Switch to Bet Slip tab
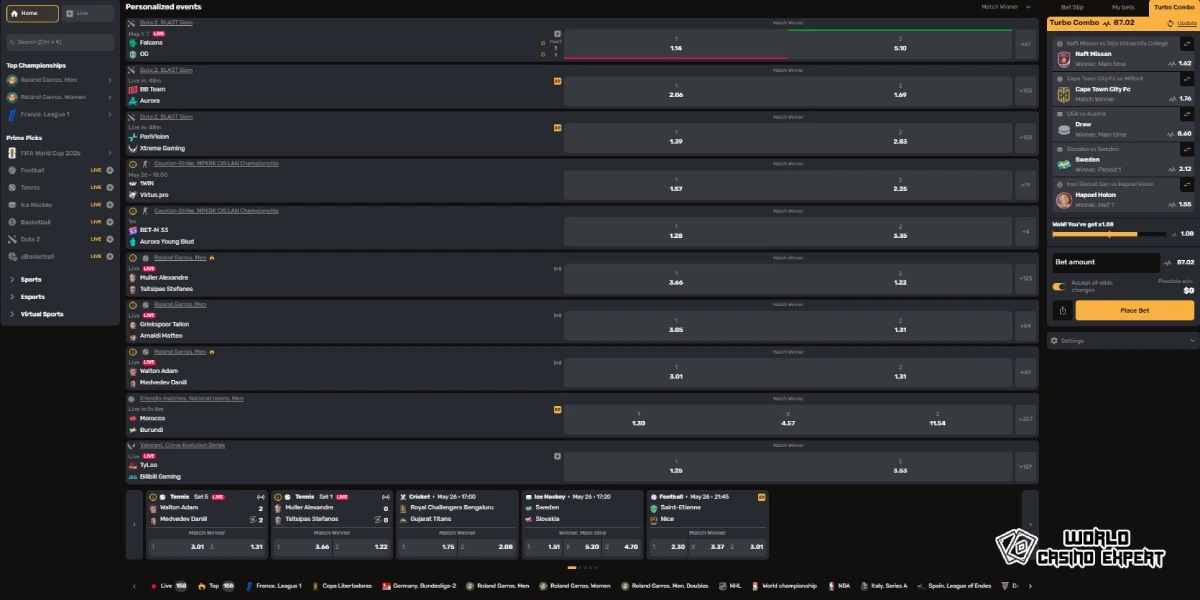The height and width of the screenshot is (600, 1200). tap(1072, 7)
